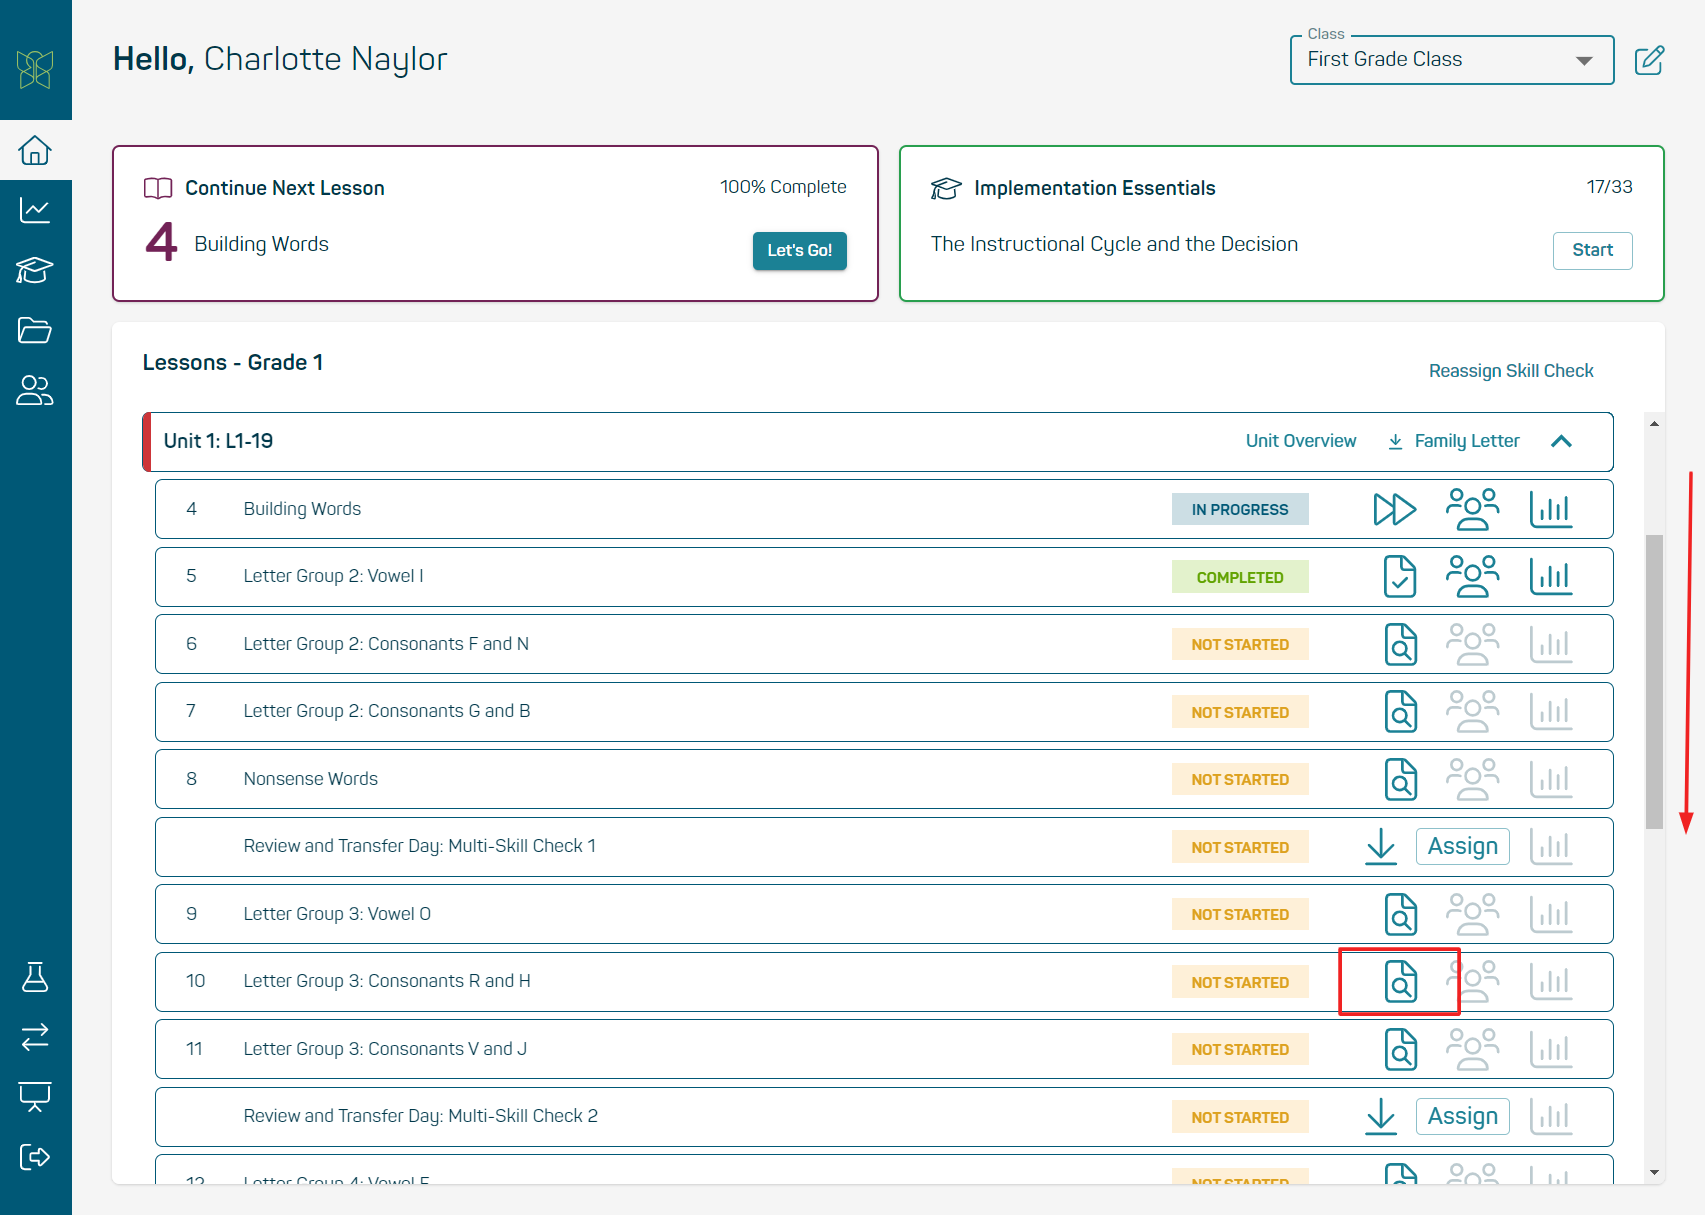The height and width of the screenshot is (1215, 1707).
Task: Click the scrollbar down arrow
Action: 1654,1172
